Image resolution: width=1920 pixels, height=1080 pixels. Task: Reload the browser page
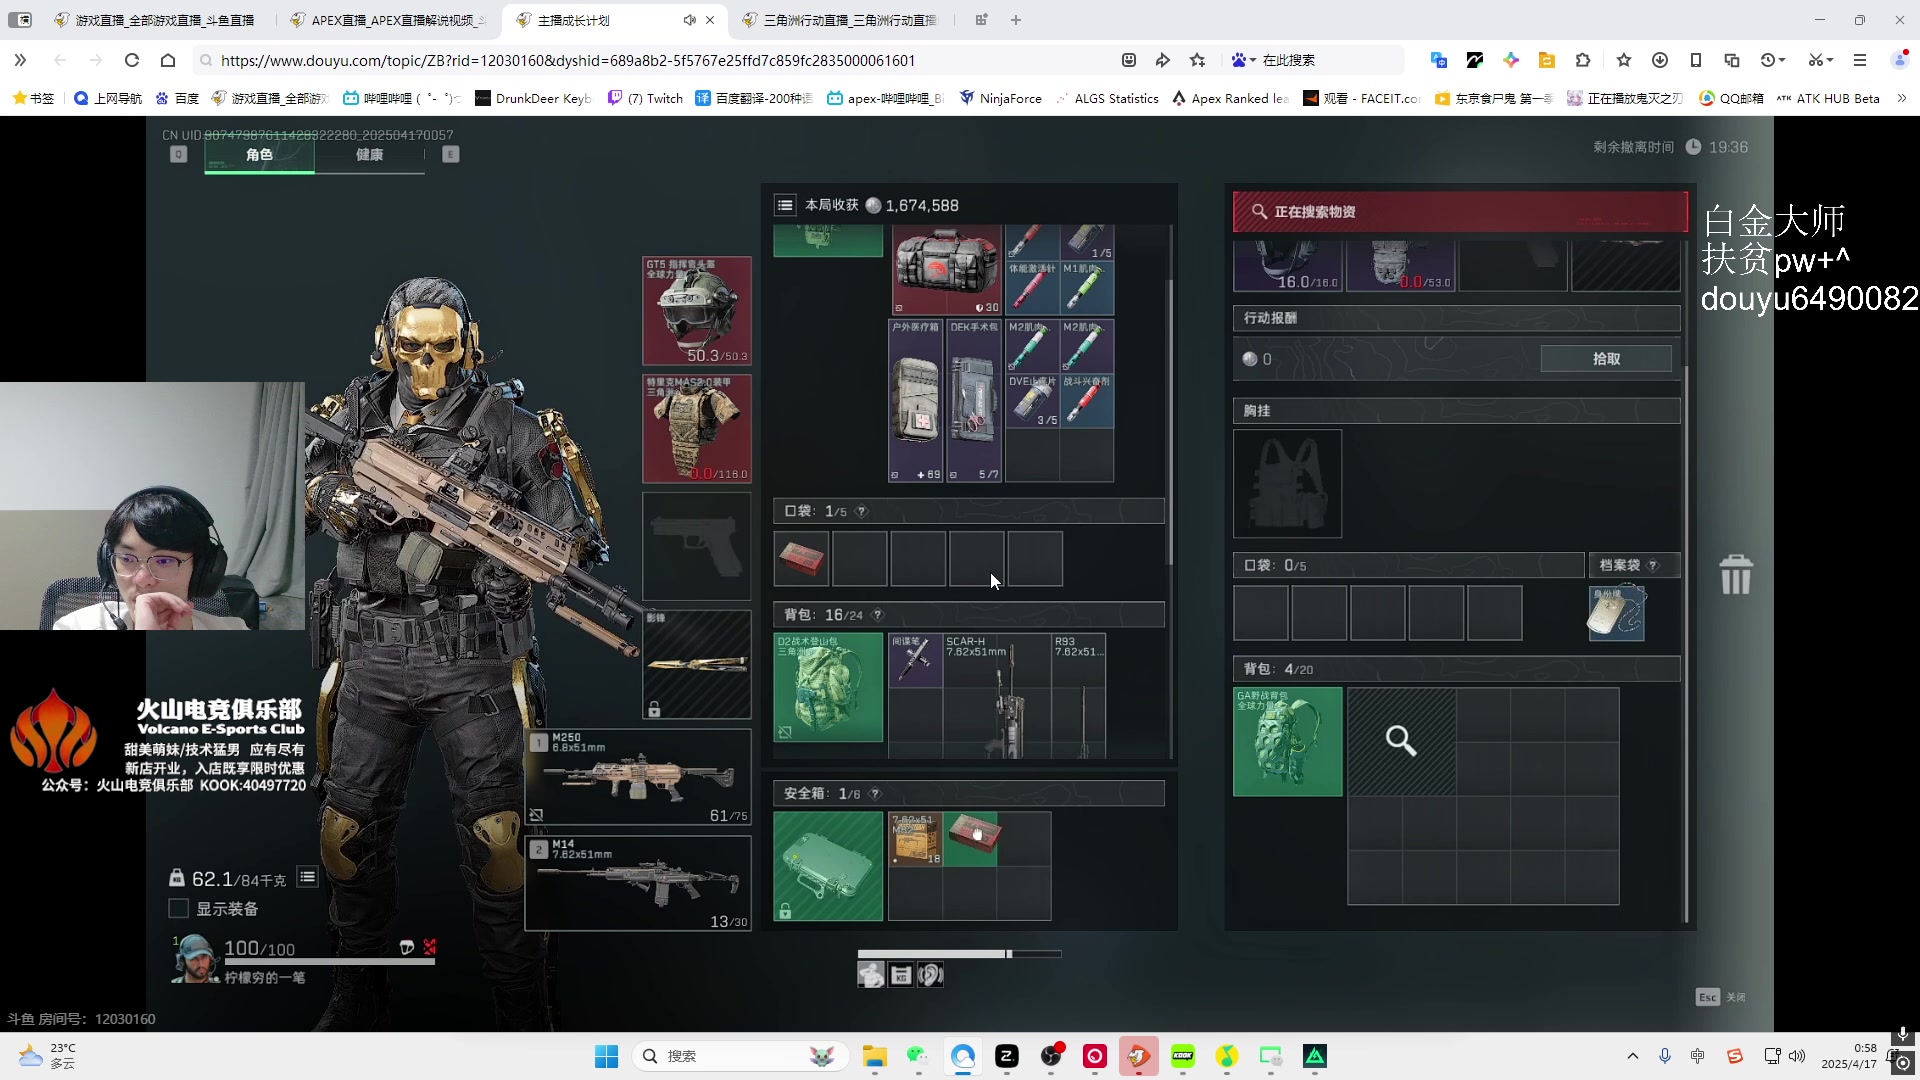131,60
